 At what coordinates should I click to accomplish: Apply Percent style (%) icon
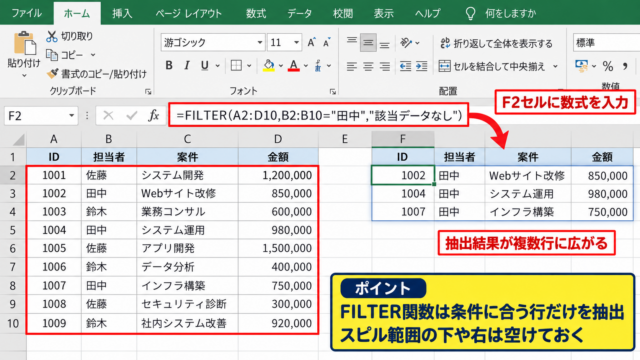pos(608,66)
